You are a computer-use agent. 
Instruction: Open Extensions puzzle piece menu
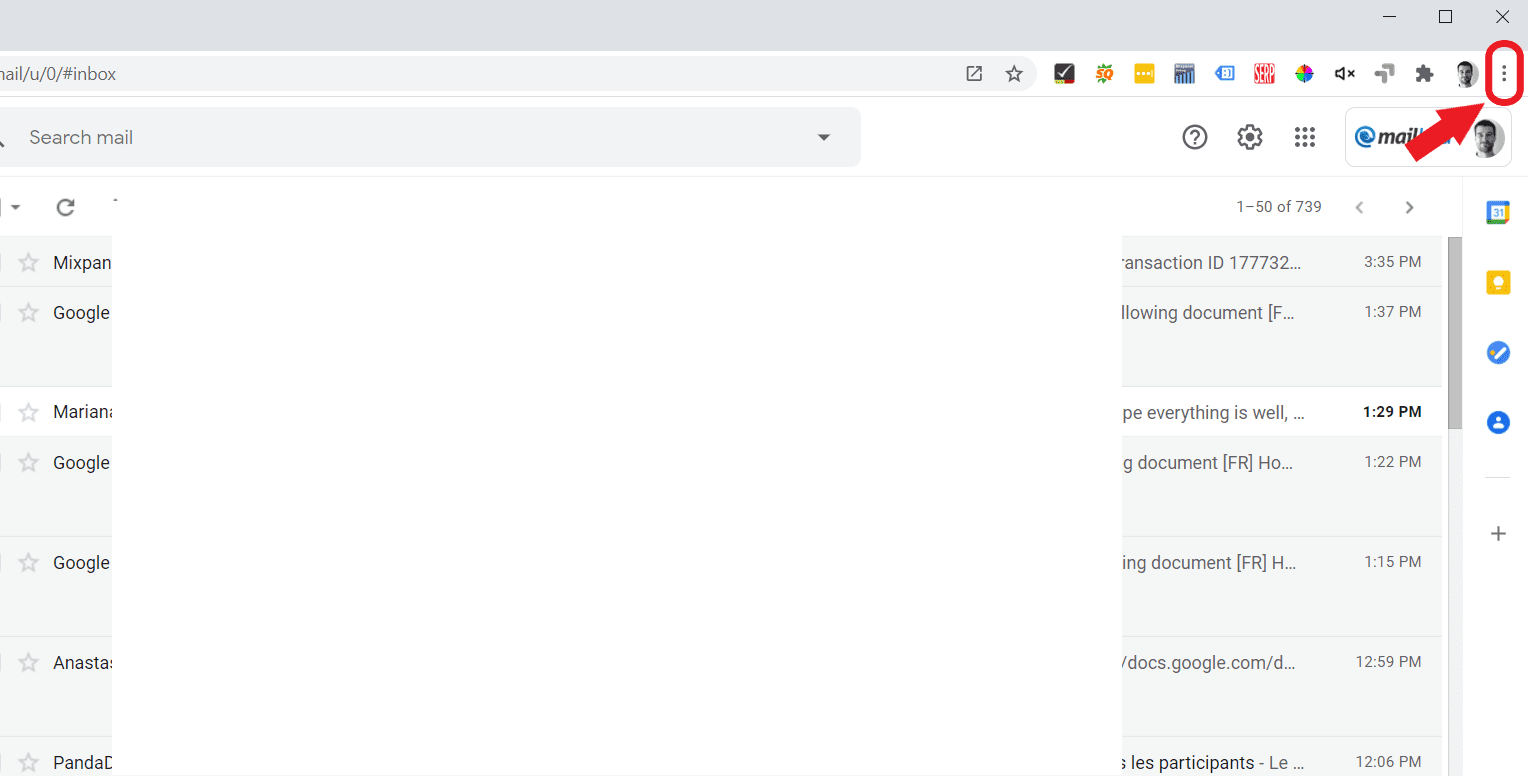[x=1425, y=73]
